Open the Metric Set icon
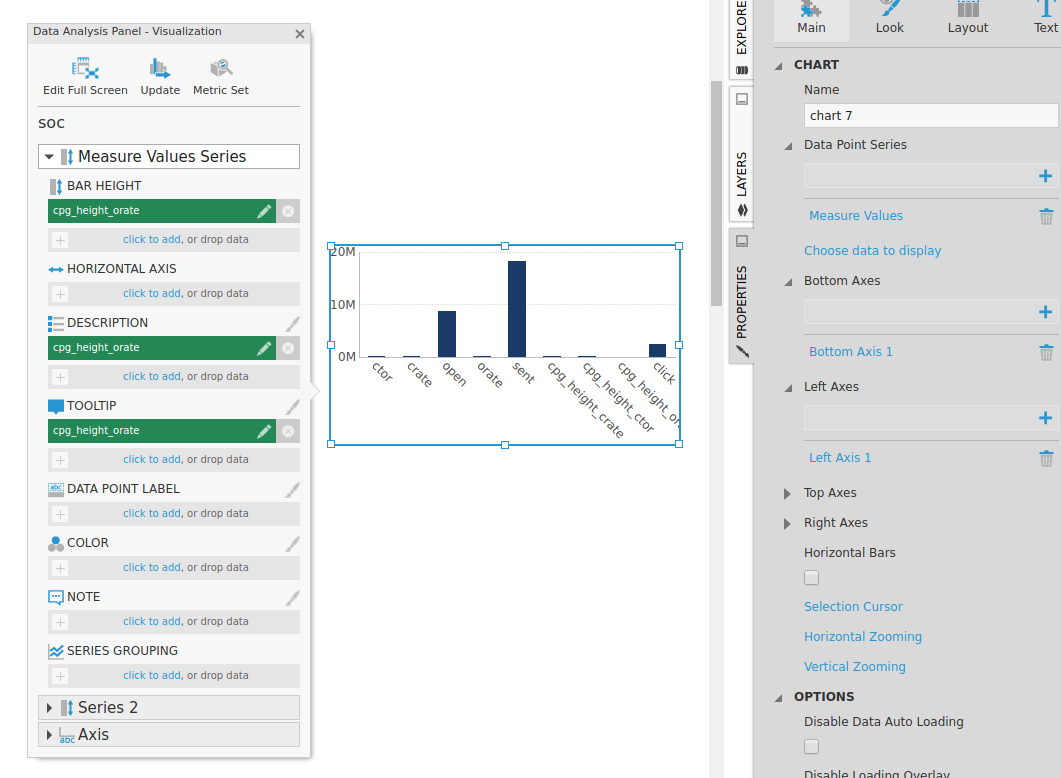This screenshot has width=1061, height=778. (x=221, y=68)
